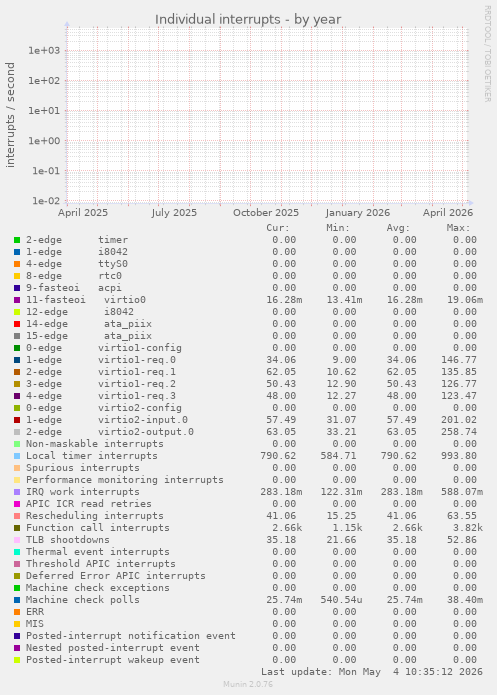Click the pink TLB shootdowns legend swatch
Viewport: 497px width, 695px height.
[17, 540]
